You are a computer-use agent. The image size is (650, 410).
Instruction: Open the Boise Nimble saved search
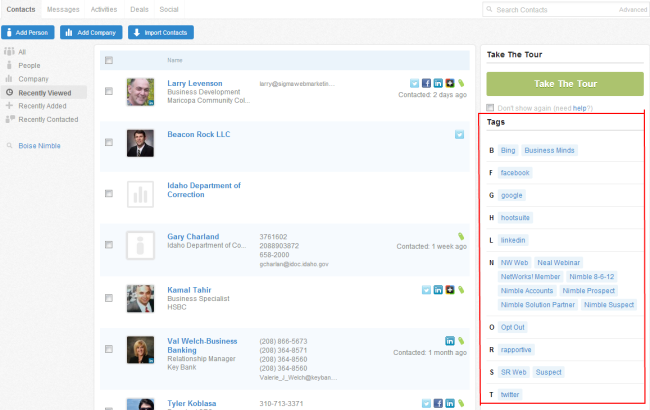coord(39,146)
